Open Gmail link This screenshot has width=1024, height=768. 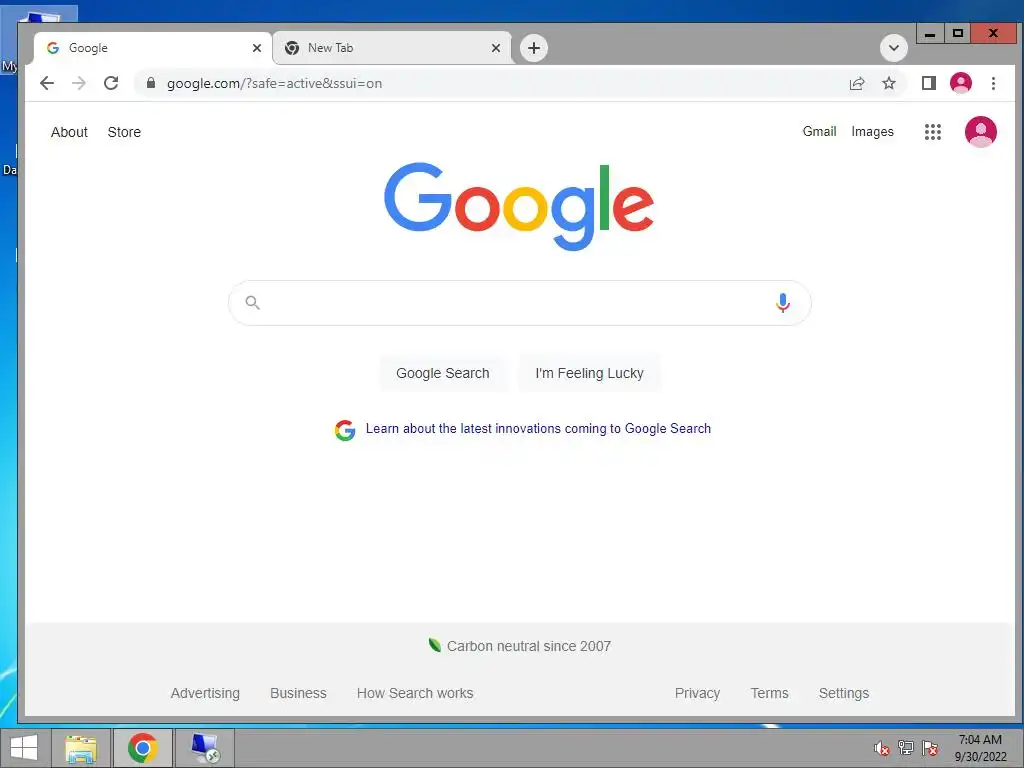(819, 131)
